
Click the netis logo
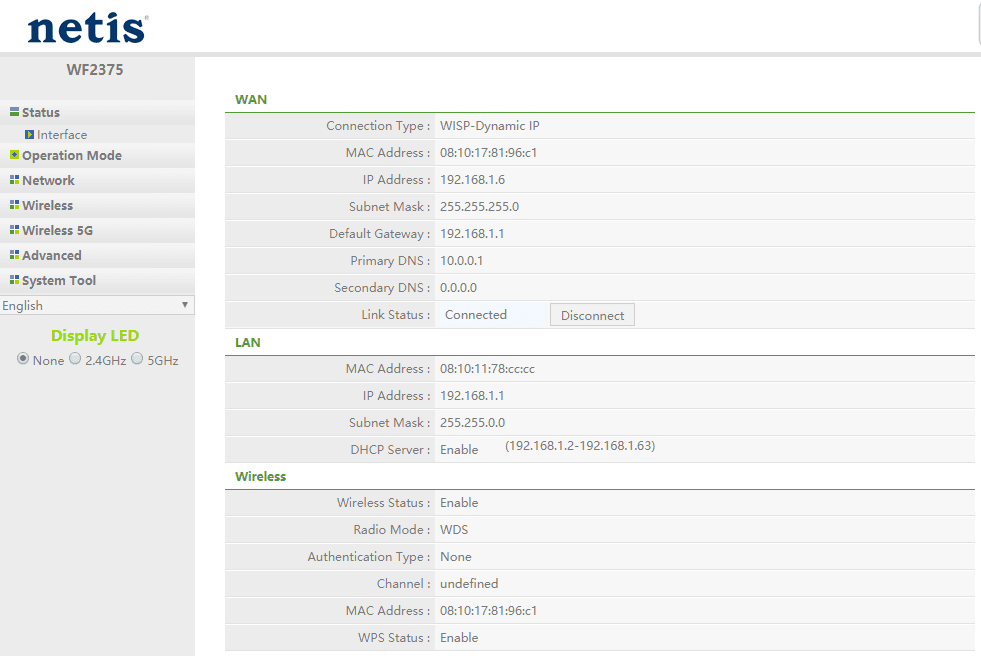[x=85, y=27]
